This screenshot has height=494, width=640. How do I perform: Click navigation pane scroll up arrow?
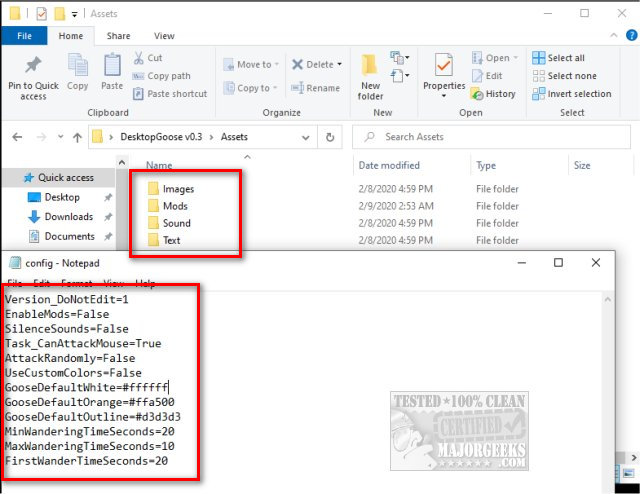pyautogui.click(x=122, y=162)
